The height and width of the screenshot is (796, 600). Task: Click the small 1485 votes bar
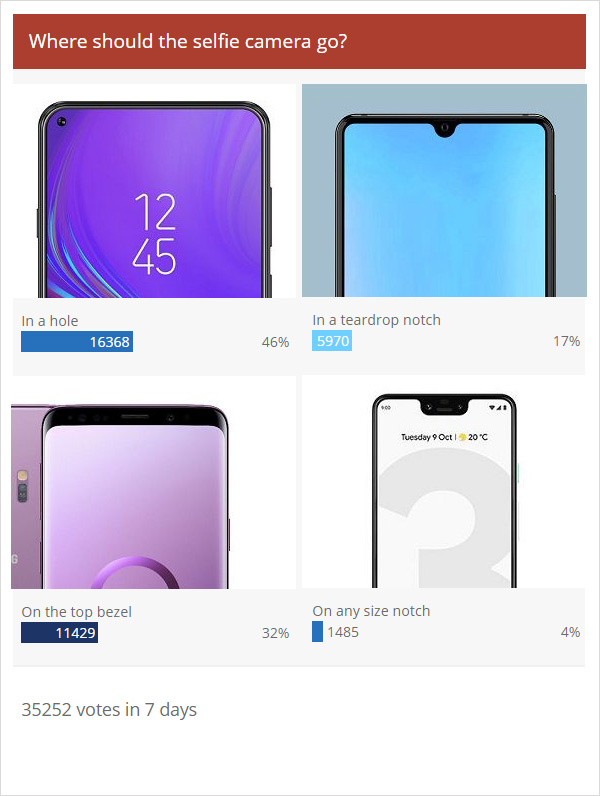coord(317,632)
